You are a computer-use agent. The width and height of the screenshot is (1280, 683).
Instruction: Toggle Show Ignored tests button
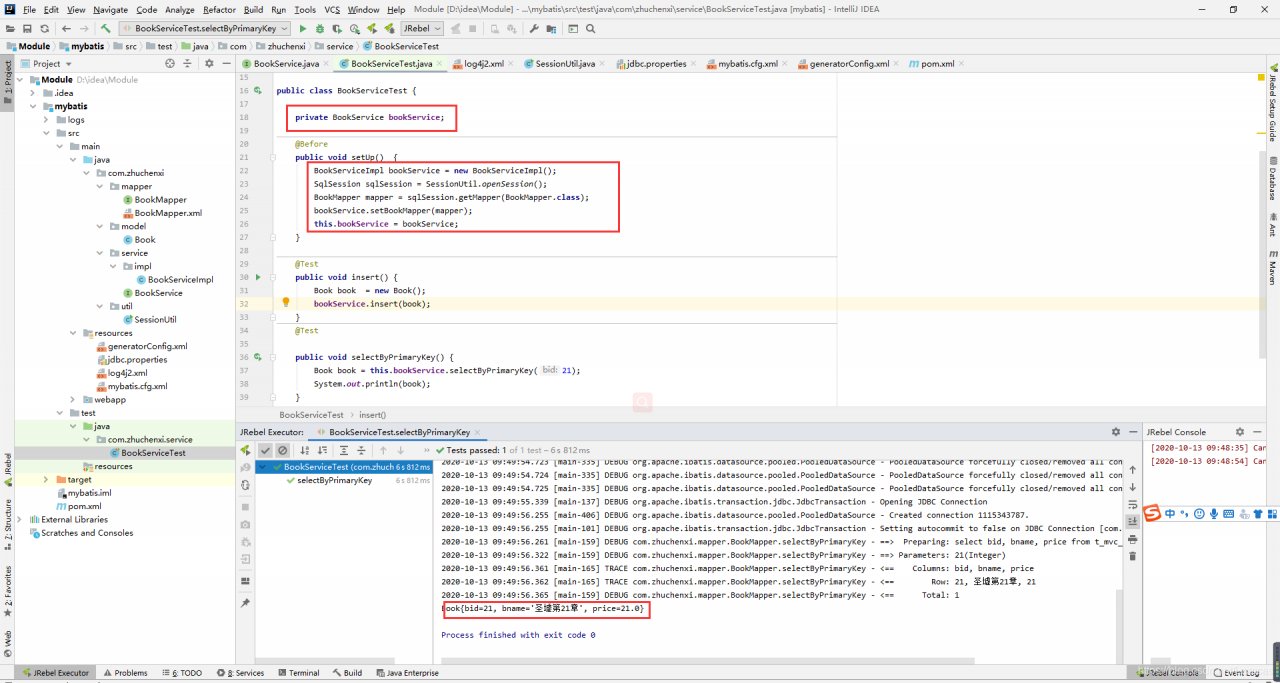(x=283, y=451)
